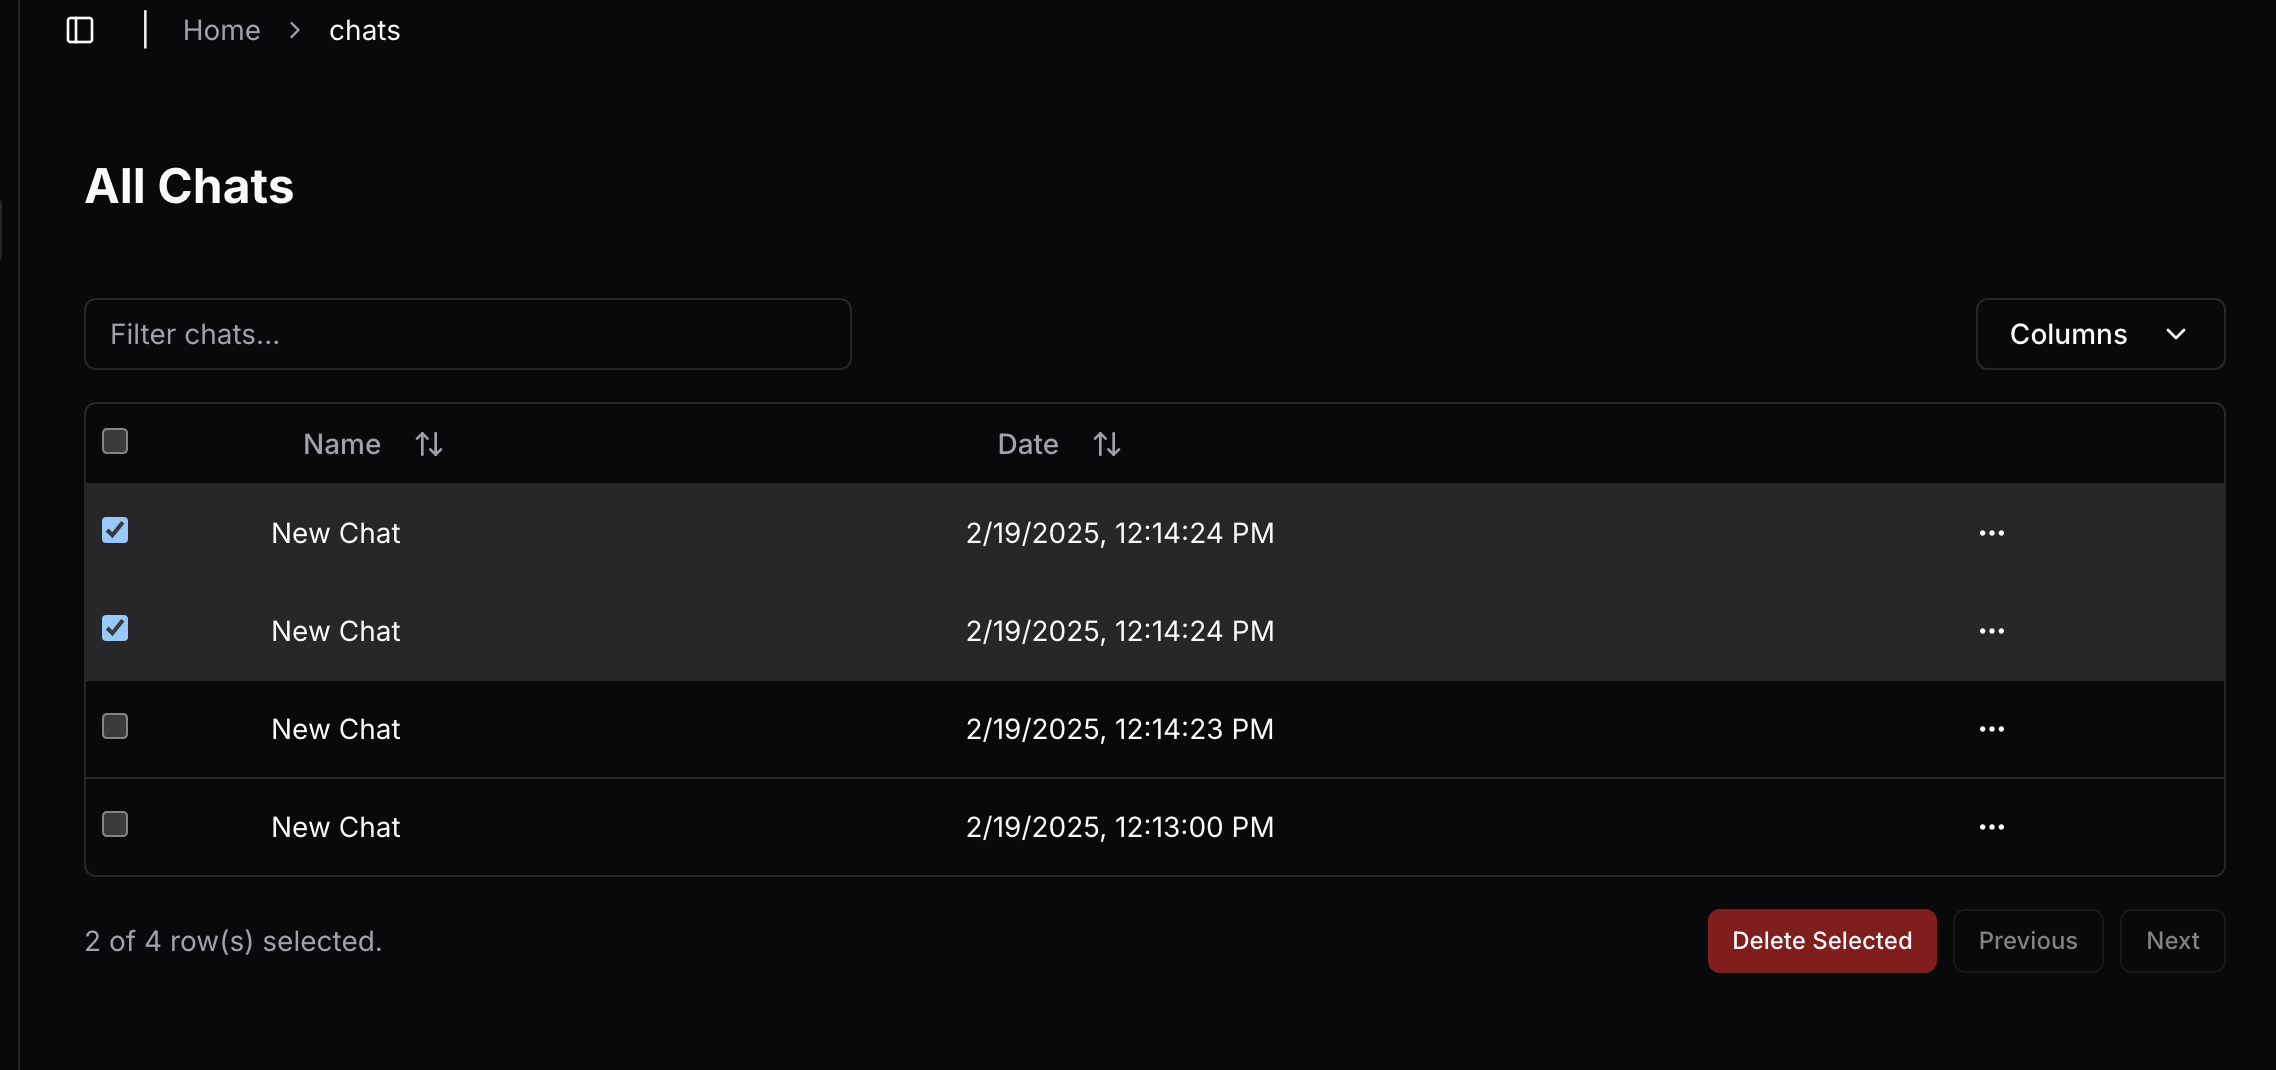Click the Previous page button
The height and width of the screenshot is (1070, 2276).
coord(2027,941)
